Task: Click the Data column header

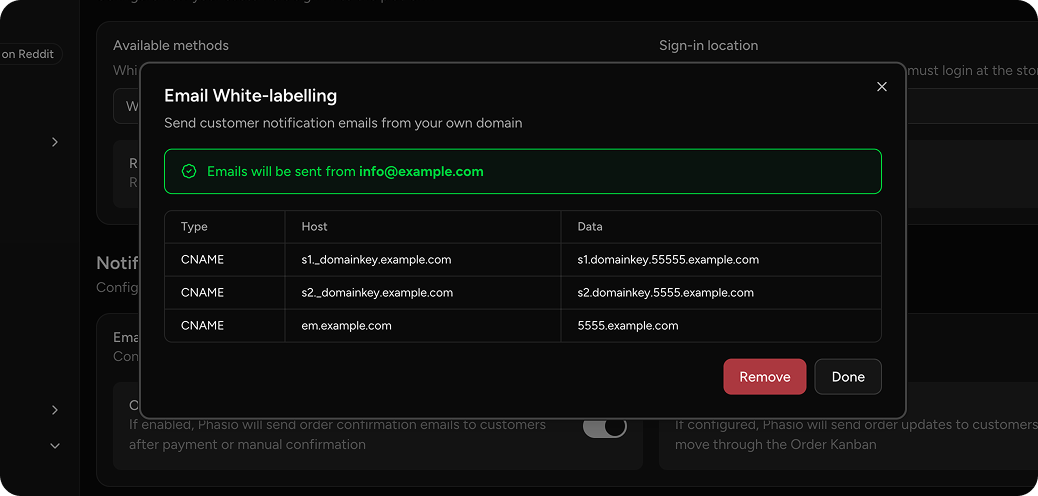Action: (590, 227)
